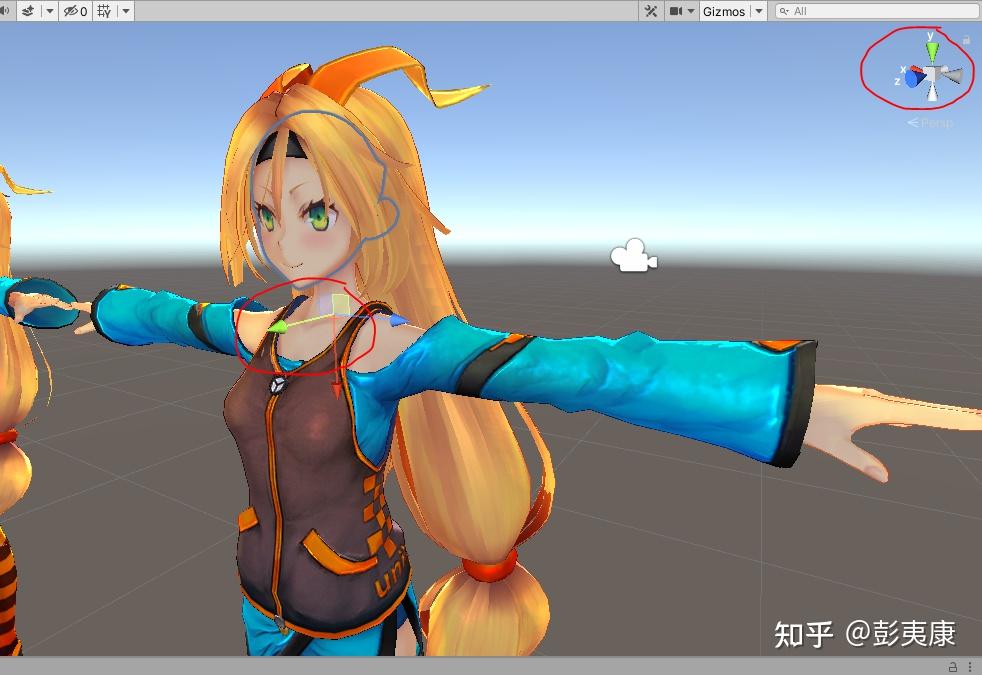This screenshot has width=982, height=675.
Task: Toggle scene audio speaker button
Action: click(4, 11)
